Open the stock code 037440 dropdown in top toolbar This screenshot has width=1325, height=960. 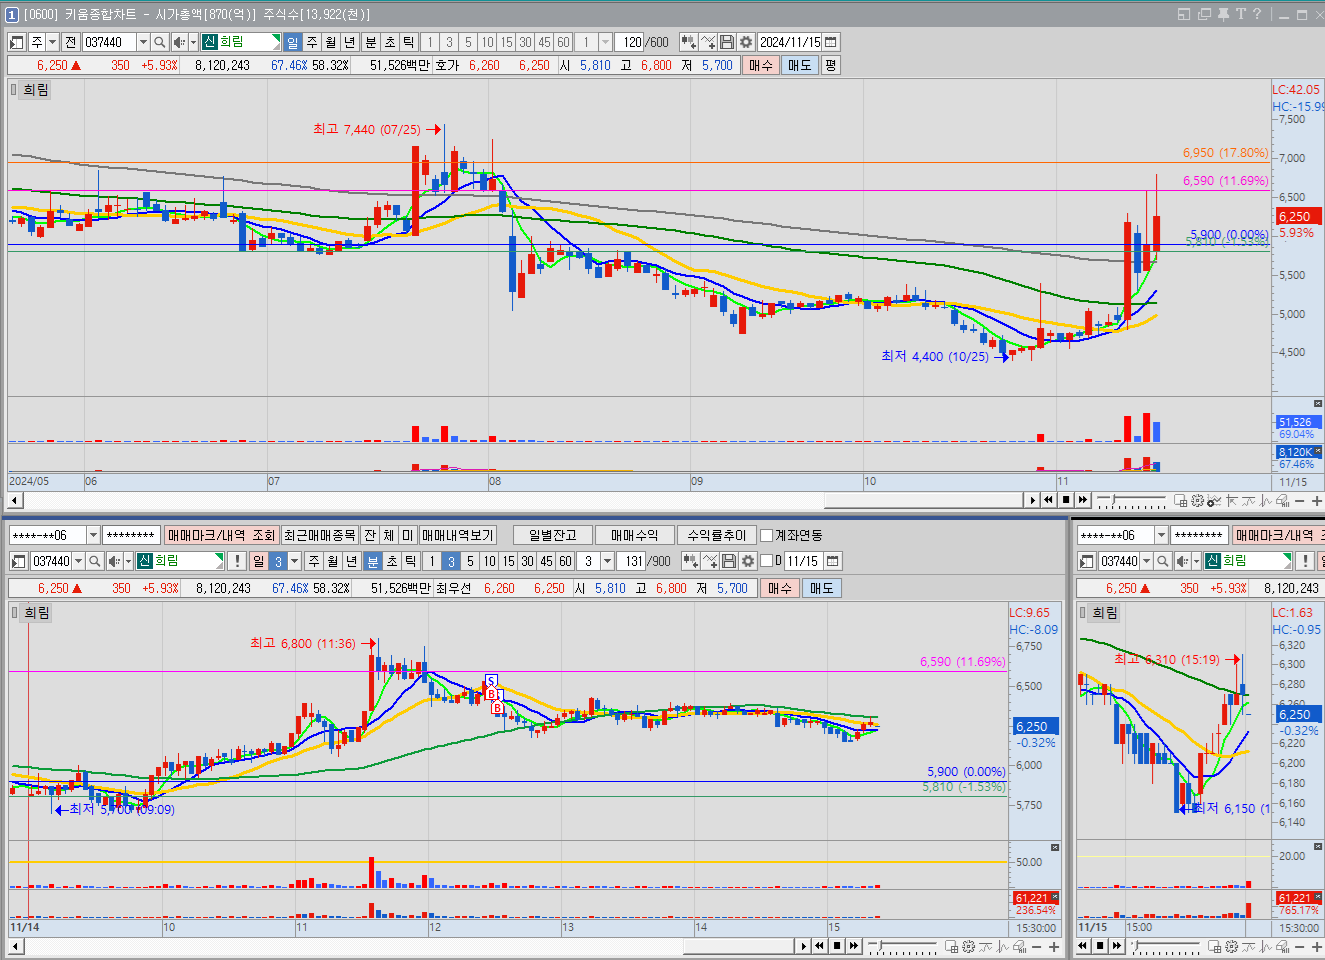pos(143,42)
